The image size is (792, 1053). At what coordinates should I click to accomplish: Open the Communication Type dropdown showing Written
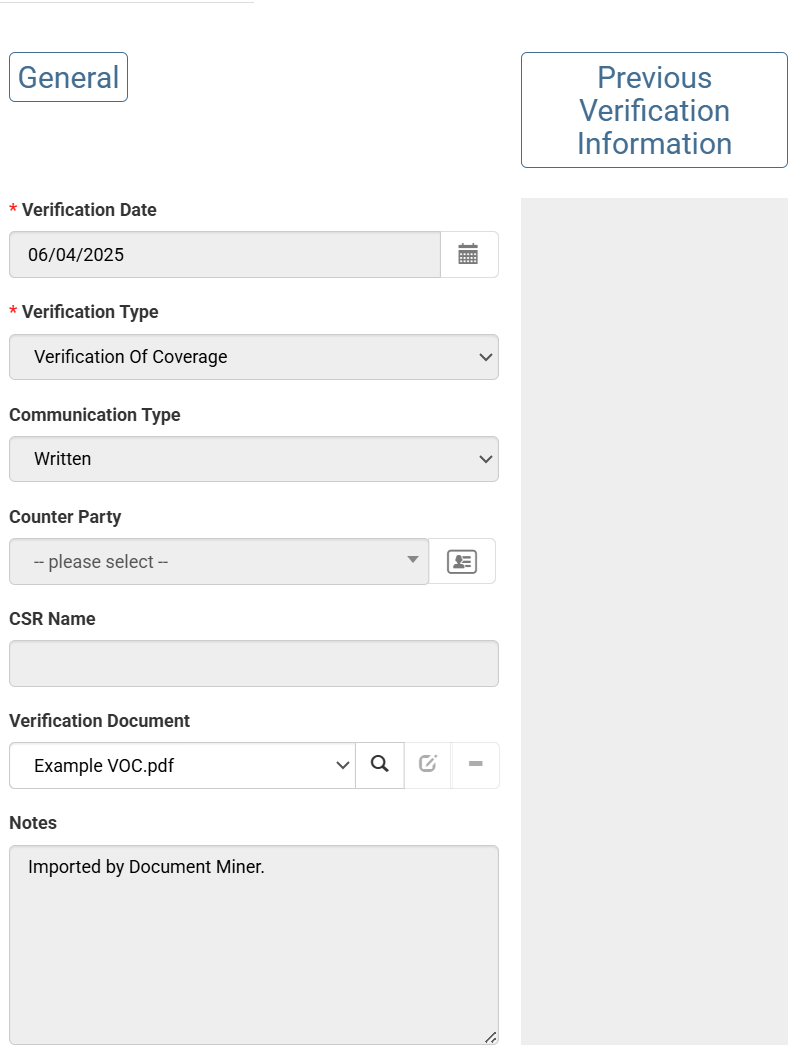coord(253,459)
